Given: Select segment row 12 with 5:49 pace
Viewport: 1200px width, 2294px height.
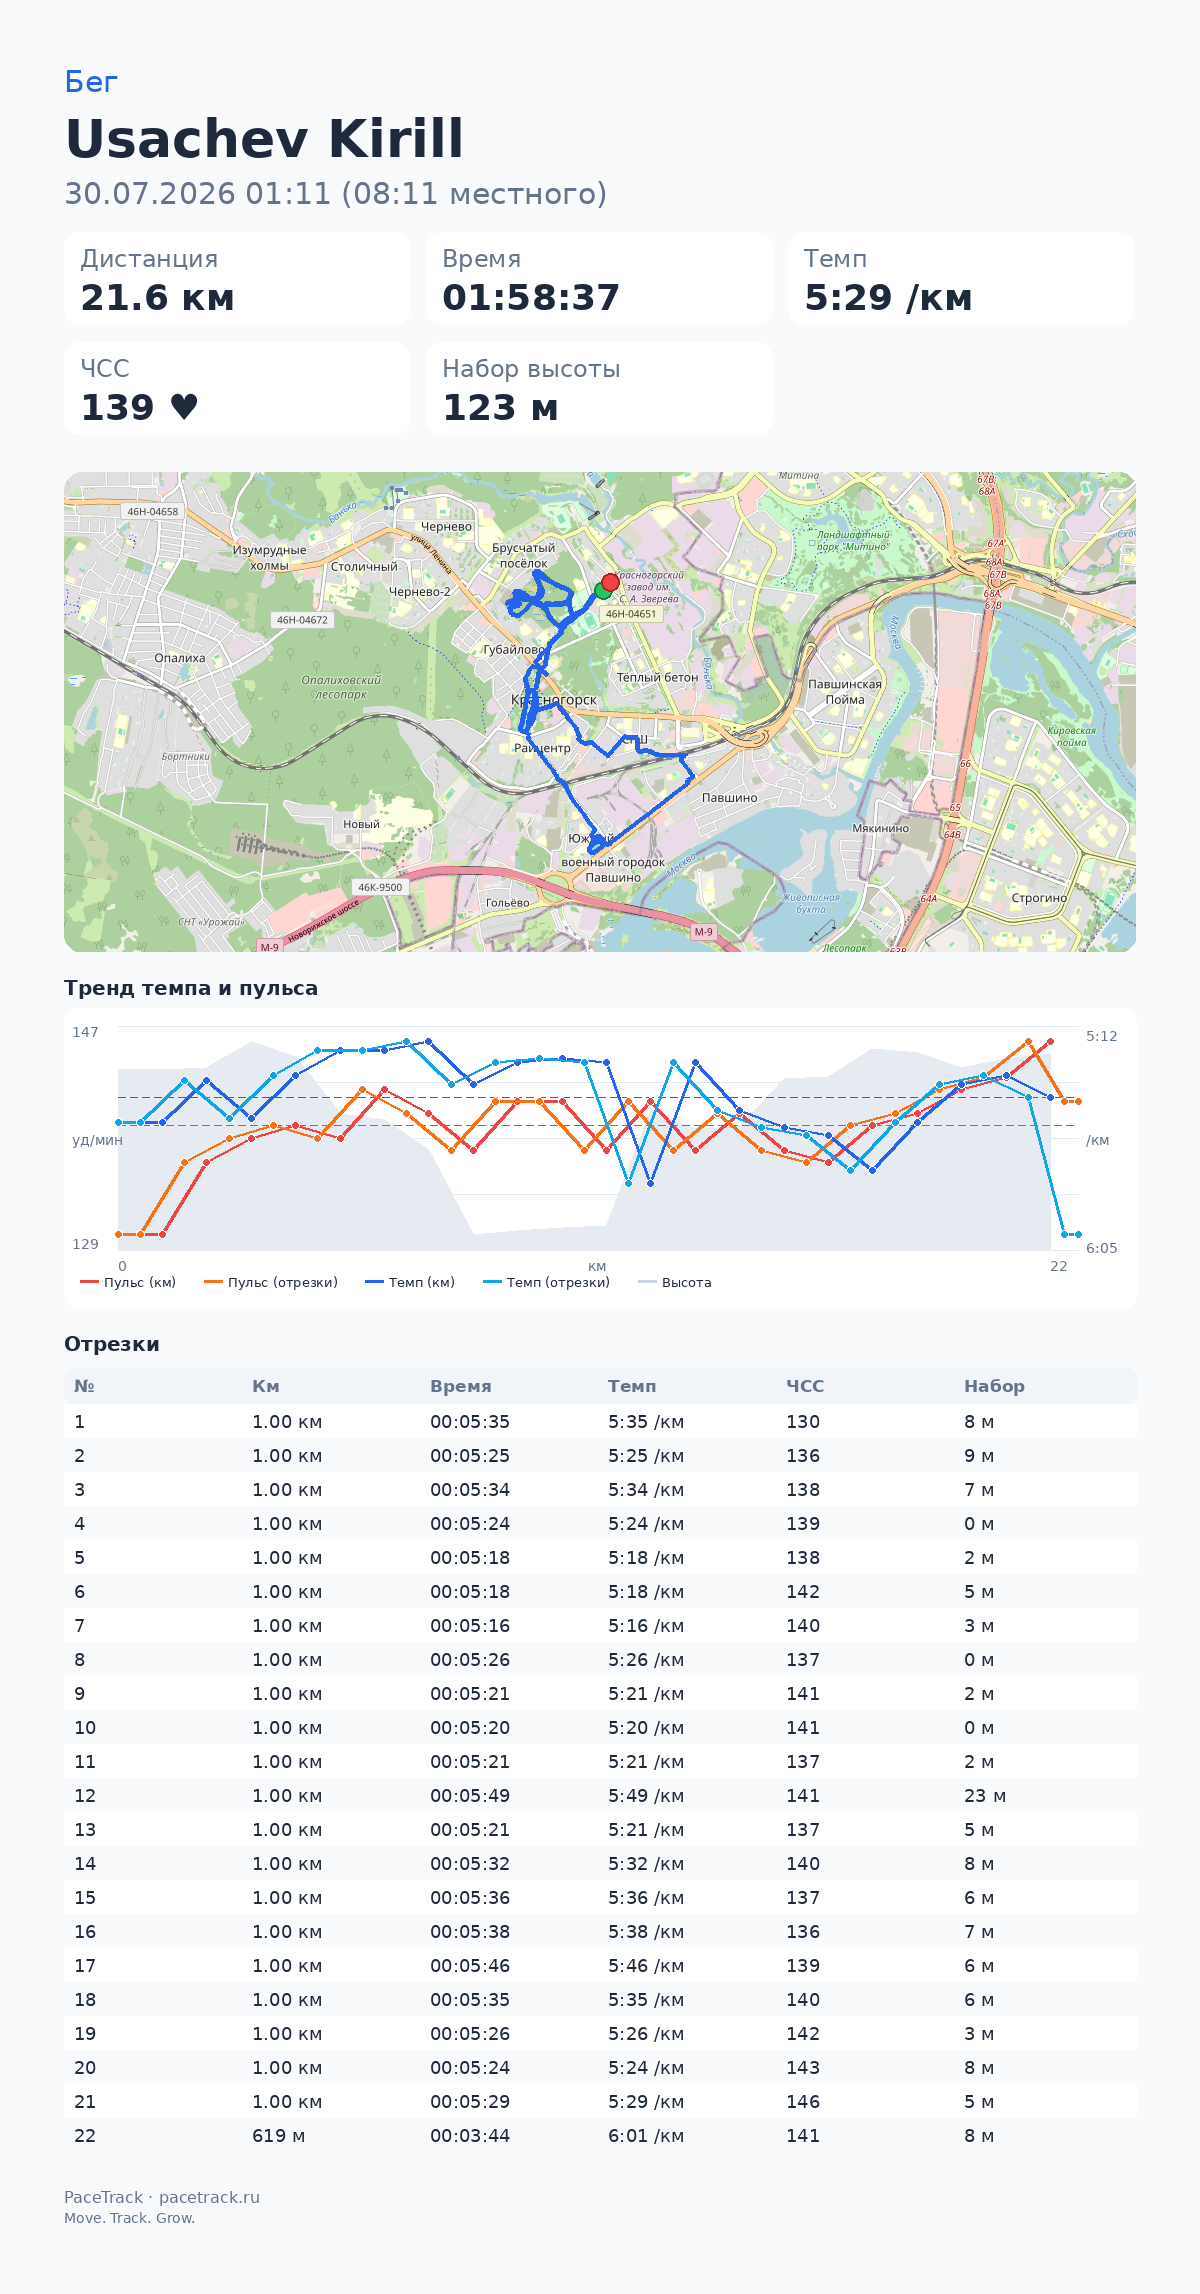Looking at the screenshot, I should 600,1796.
